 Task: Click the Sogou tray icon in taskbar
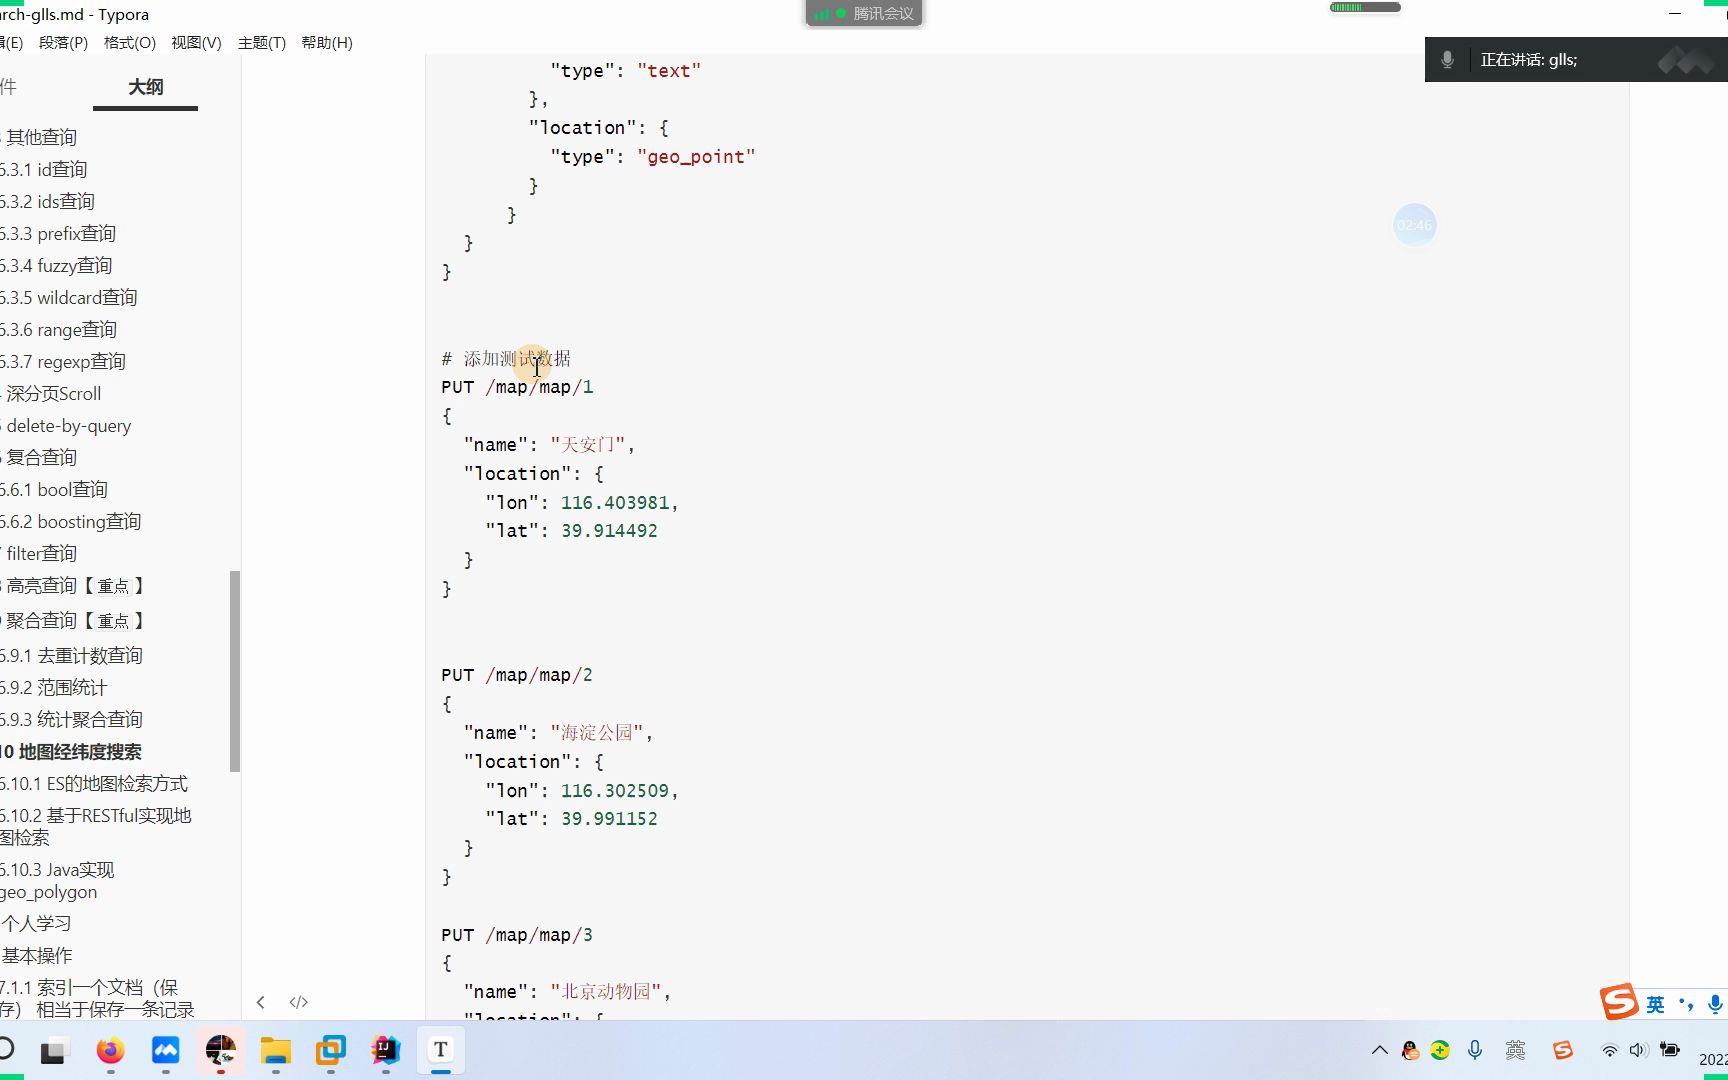coord(1563,1050)
